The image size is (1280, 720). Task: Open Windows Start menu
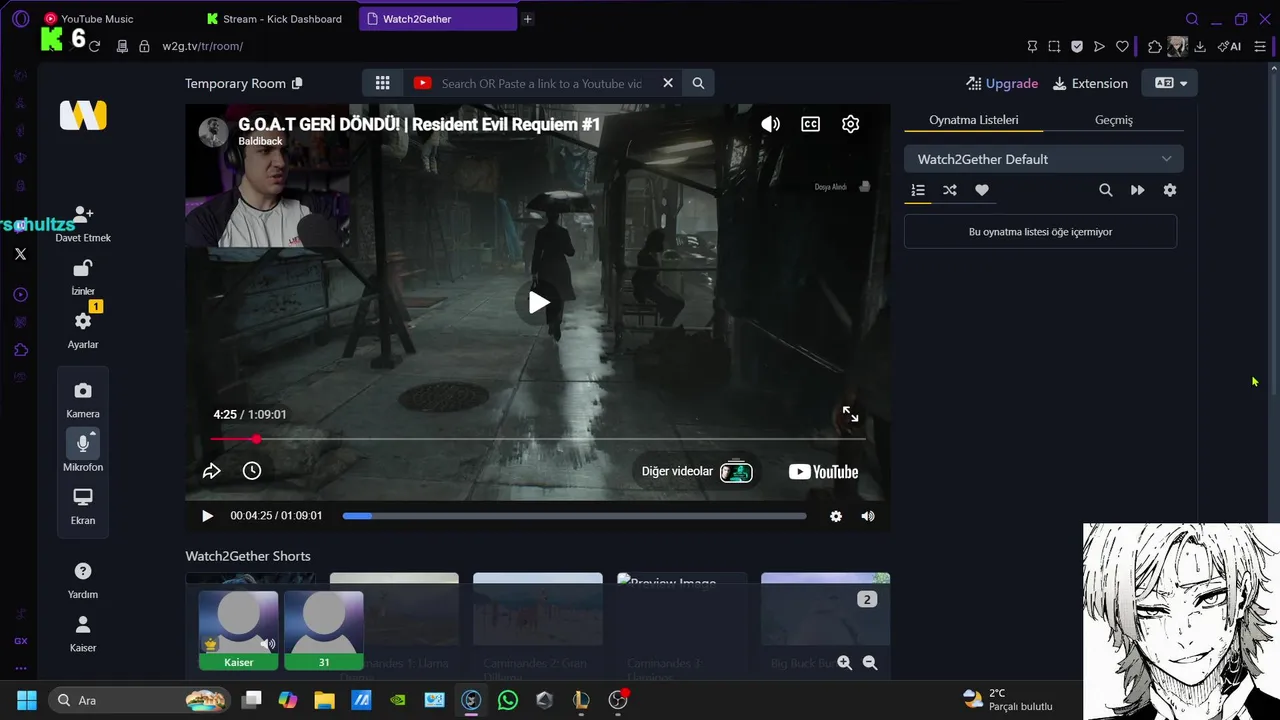(27, 700)
